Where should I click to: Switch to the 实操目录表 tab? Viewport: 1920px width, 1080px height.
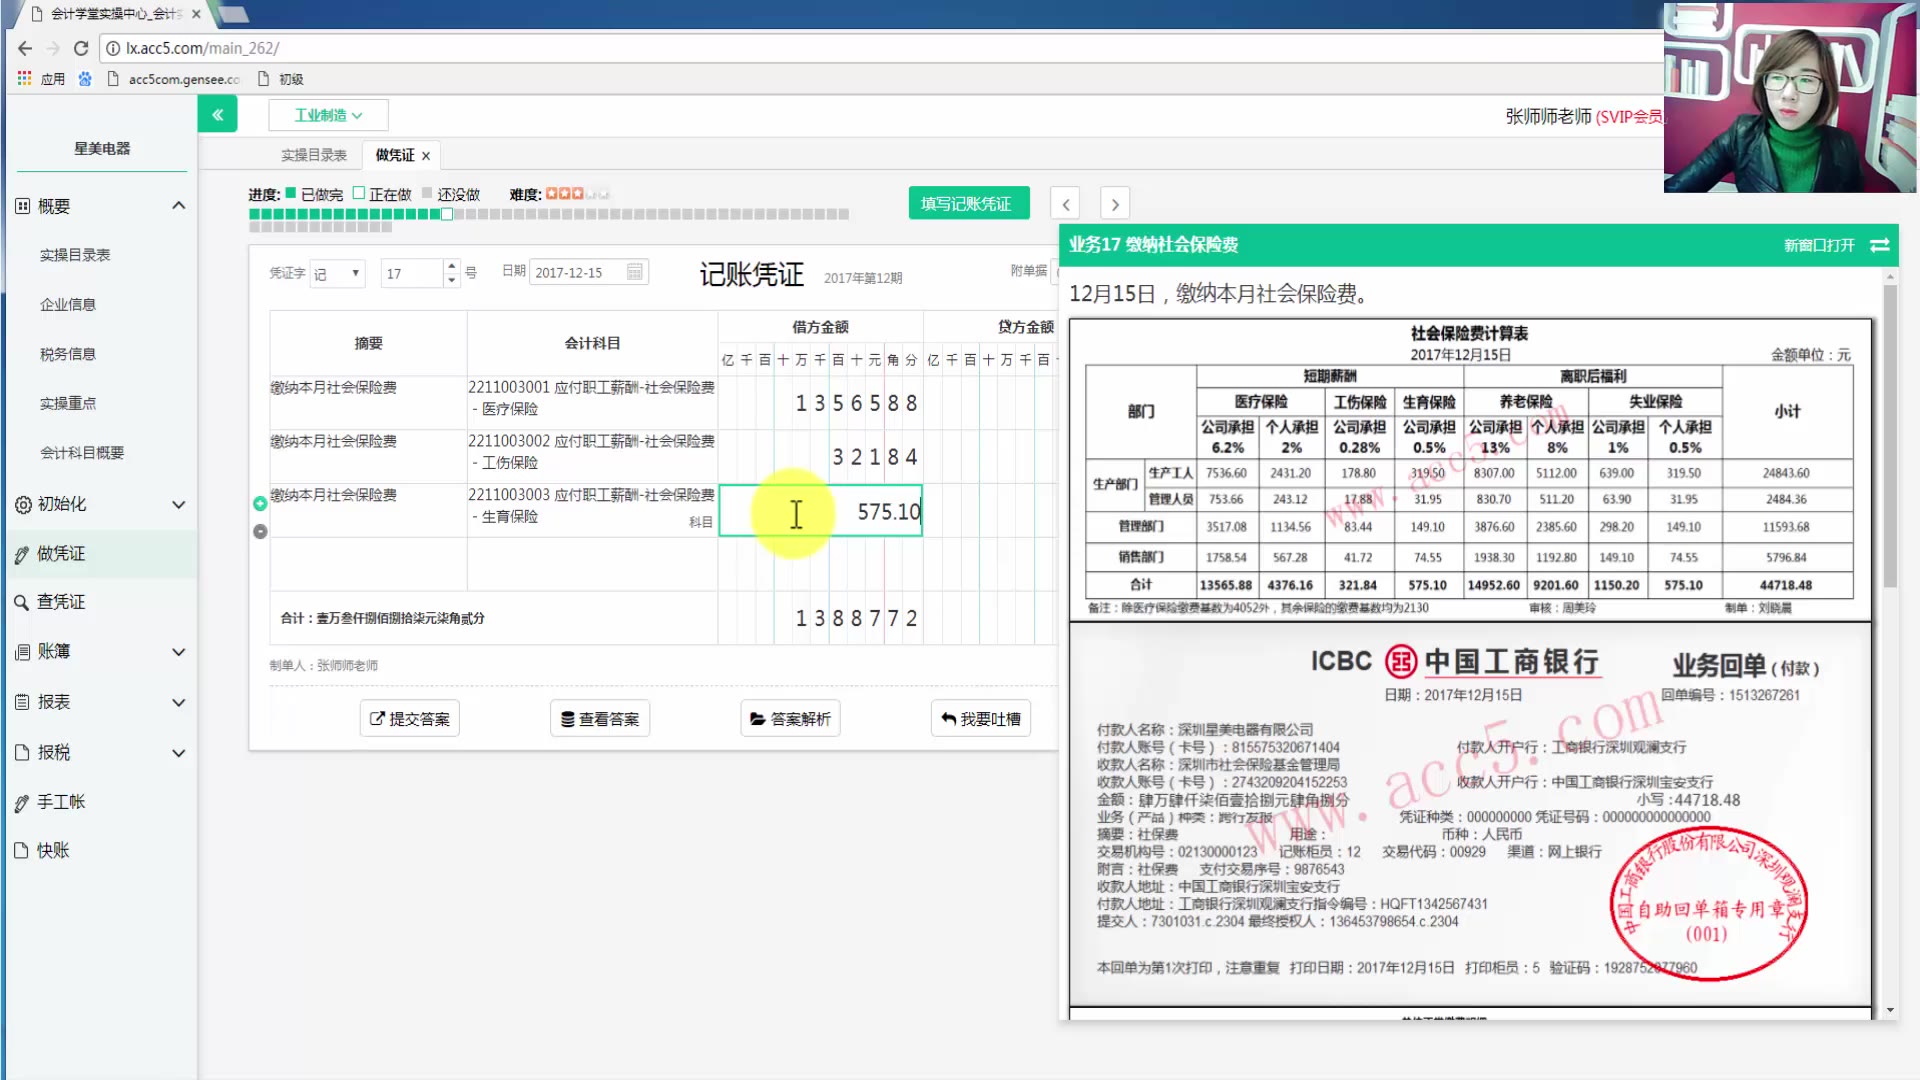coord(313,155)
